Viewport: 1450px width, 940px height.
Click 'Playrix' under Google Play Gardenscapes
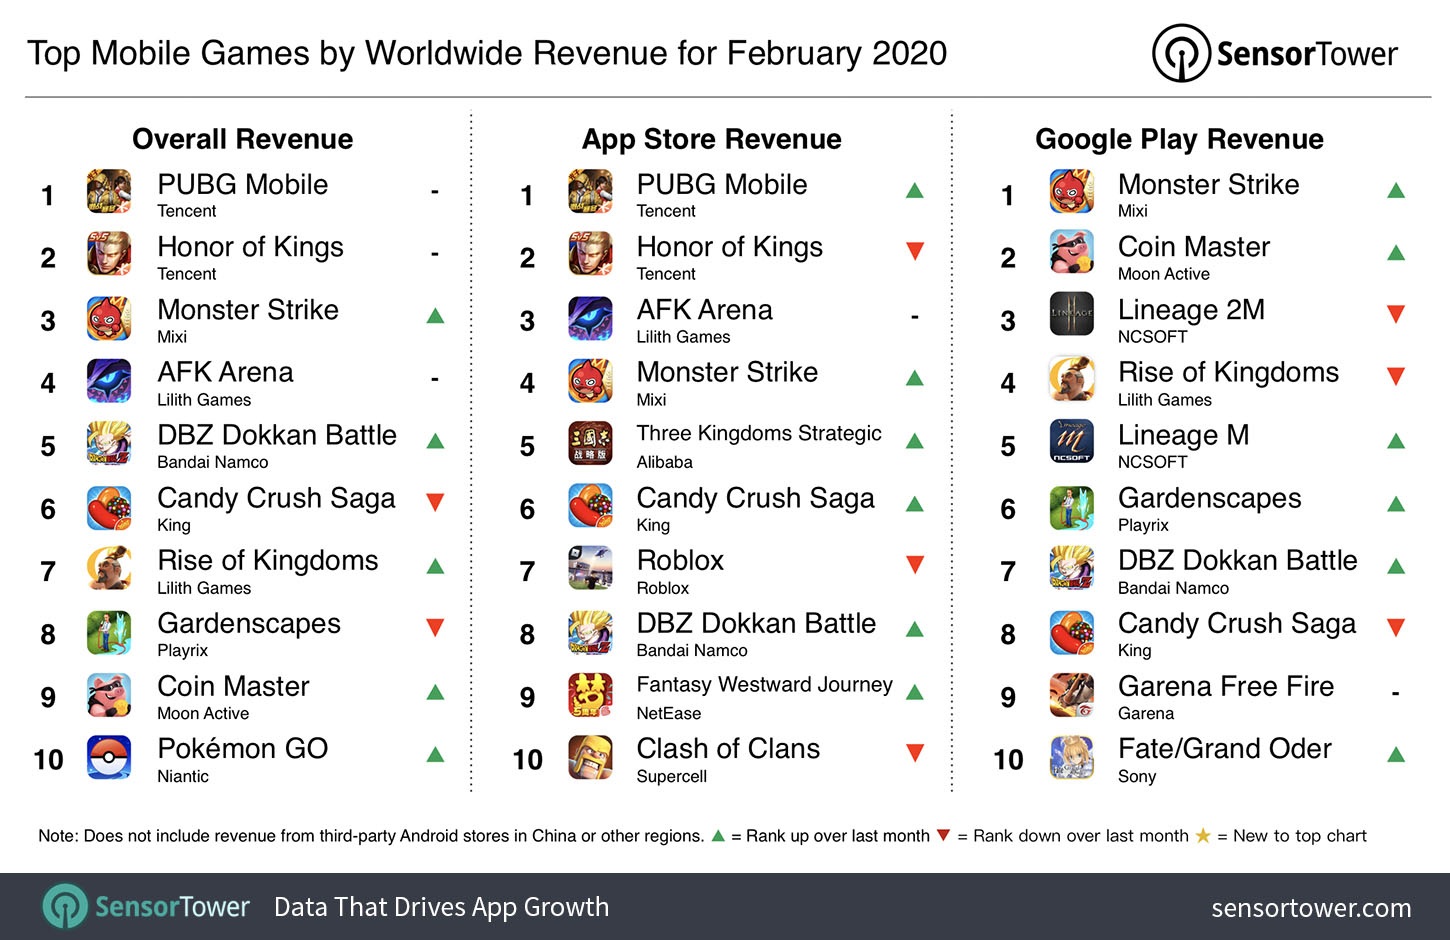coord(1143,525)
